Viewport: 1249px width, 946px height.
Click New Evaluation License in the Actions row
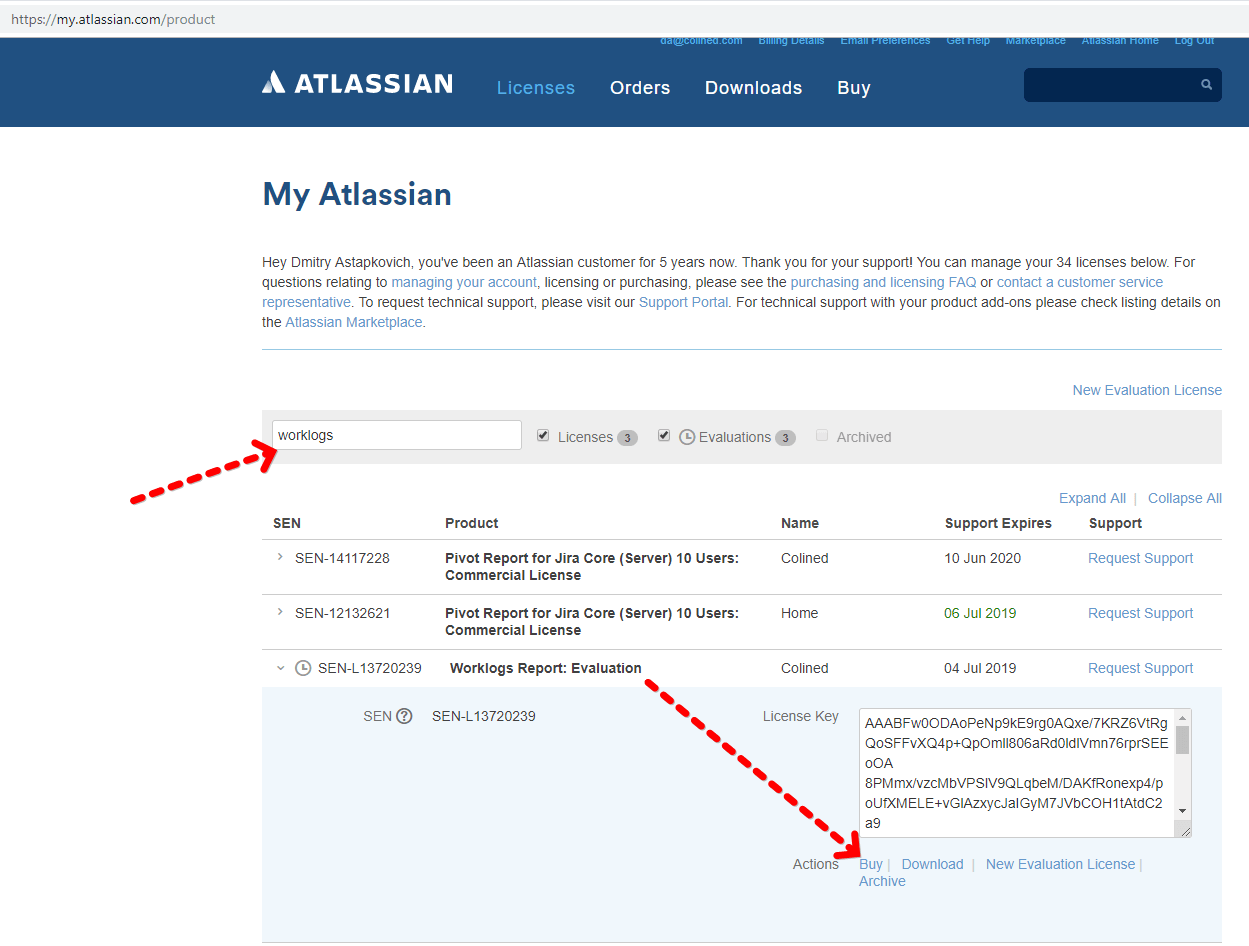[1060, 864]
